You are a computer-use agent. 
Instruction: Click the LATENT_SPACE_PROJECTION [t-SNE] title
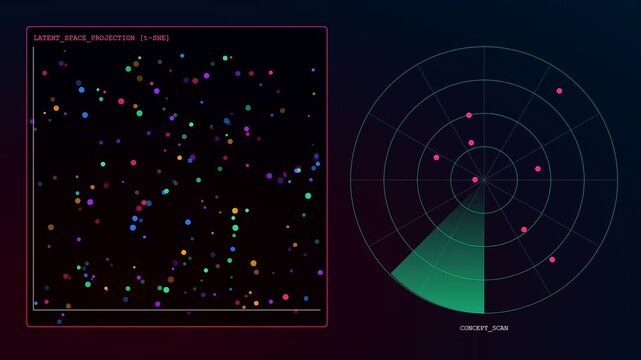(x=101, y=38)
